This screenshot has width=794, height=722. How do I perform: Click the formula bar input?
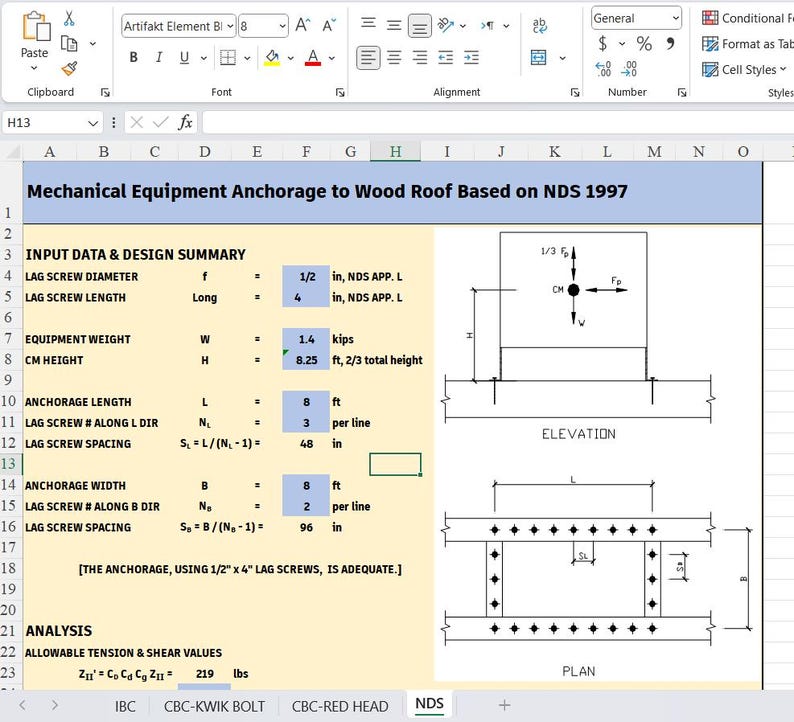pos(498,123)
